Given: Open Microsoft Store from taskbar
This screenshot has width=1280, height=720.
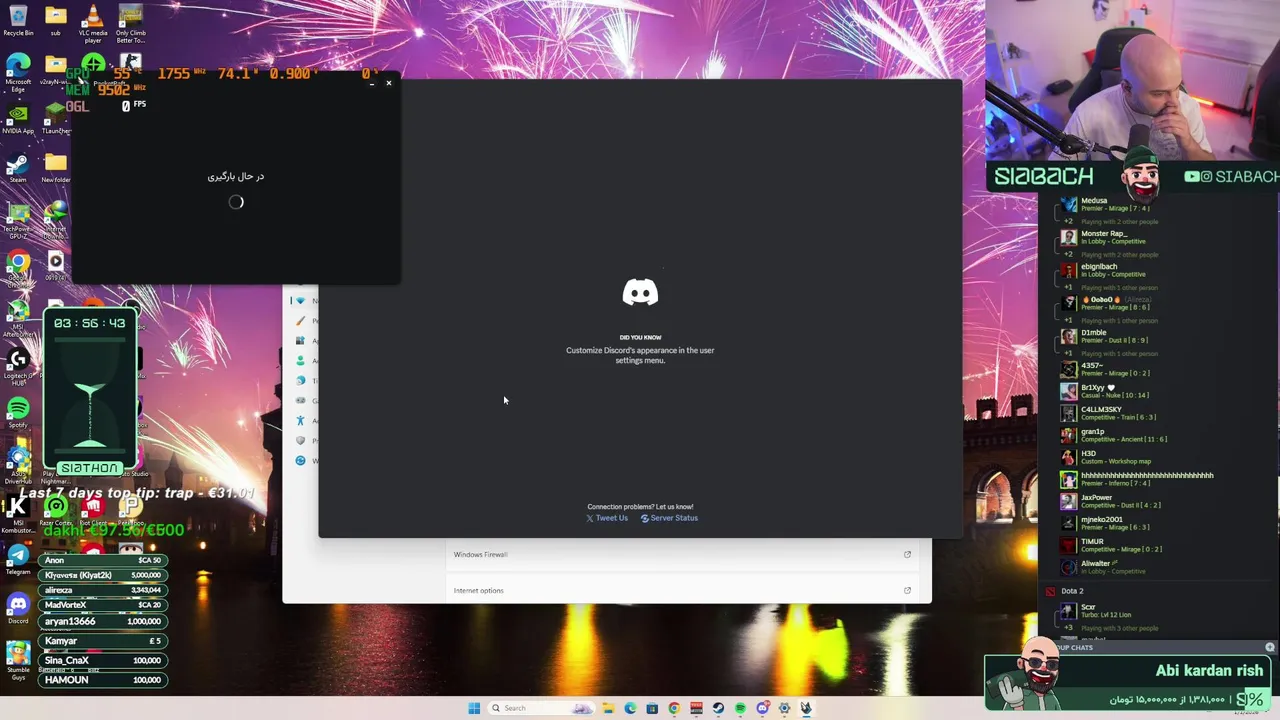Looking at the screenshot, I should (x=652, y=708).
